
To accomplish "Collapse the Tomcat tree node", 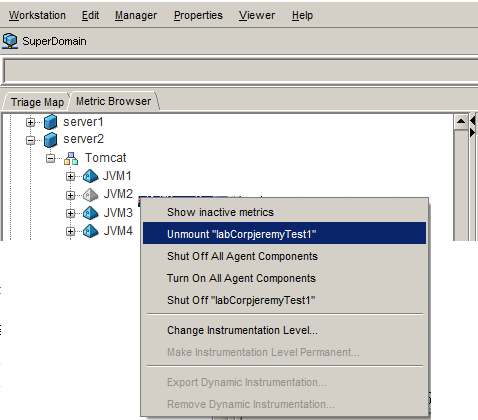I will (x=50, y=158).
